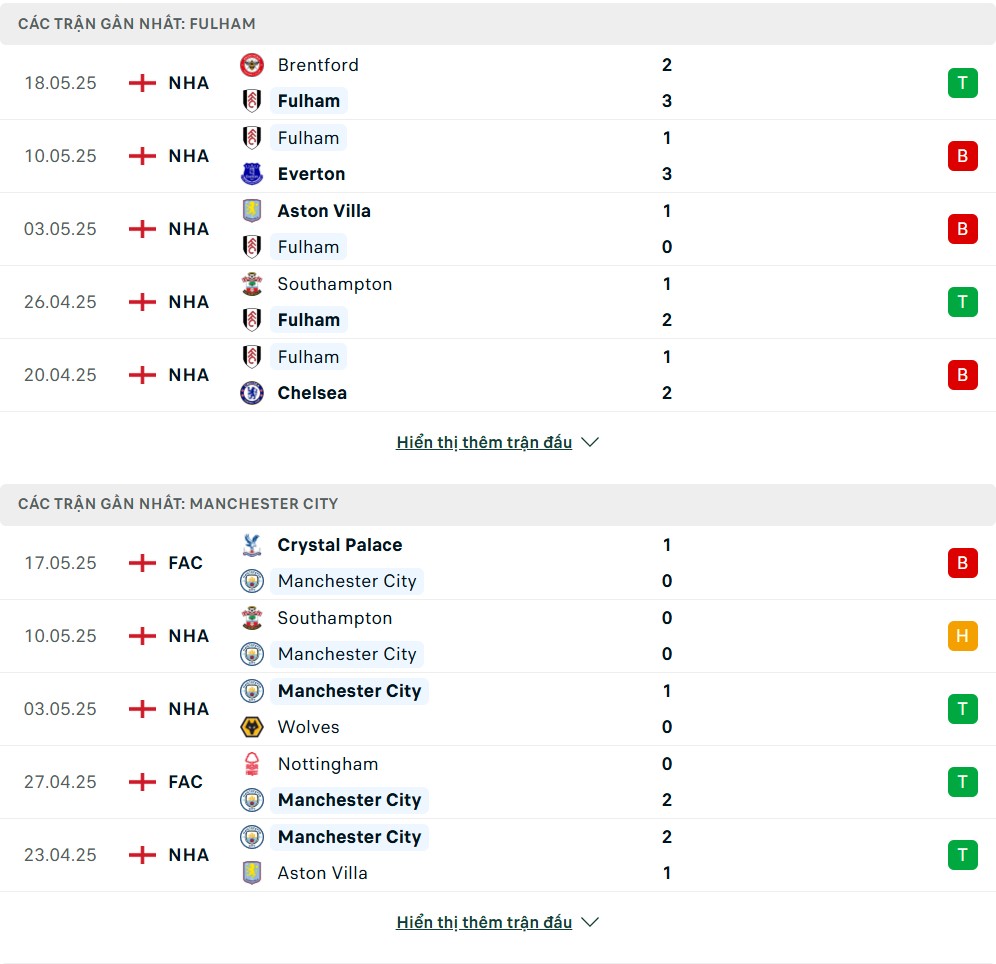Open 'Hiển thị thêm trận đấu' under Manchester City

[484, 922]
